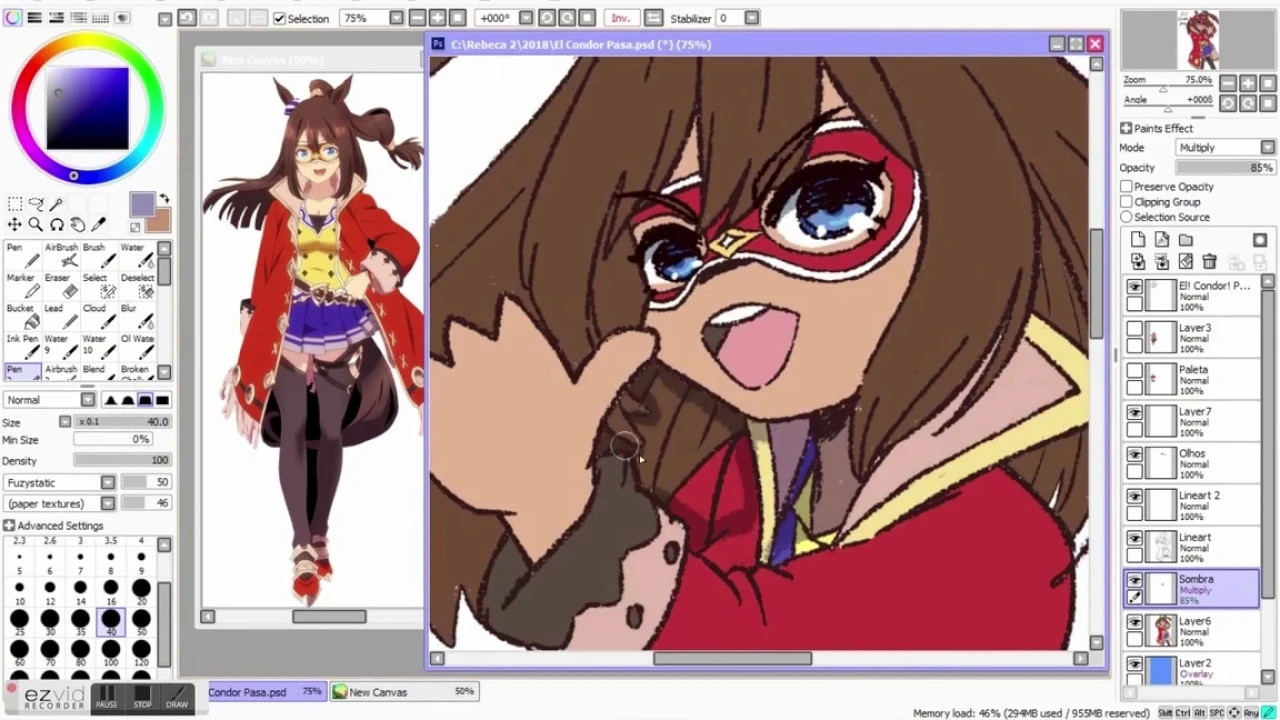Hide the Lineart 2 layer
This screenshot has height=720, width=1280.
tap(1134, 497)
